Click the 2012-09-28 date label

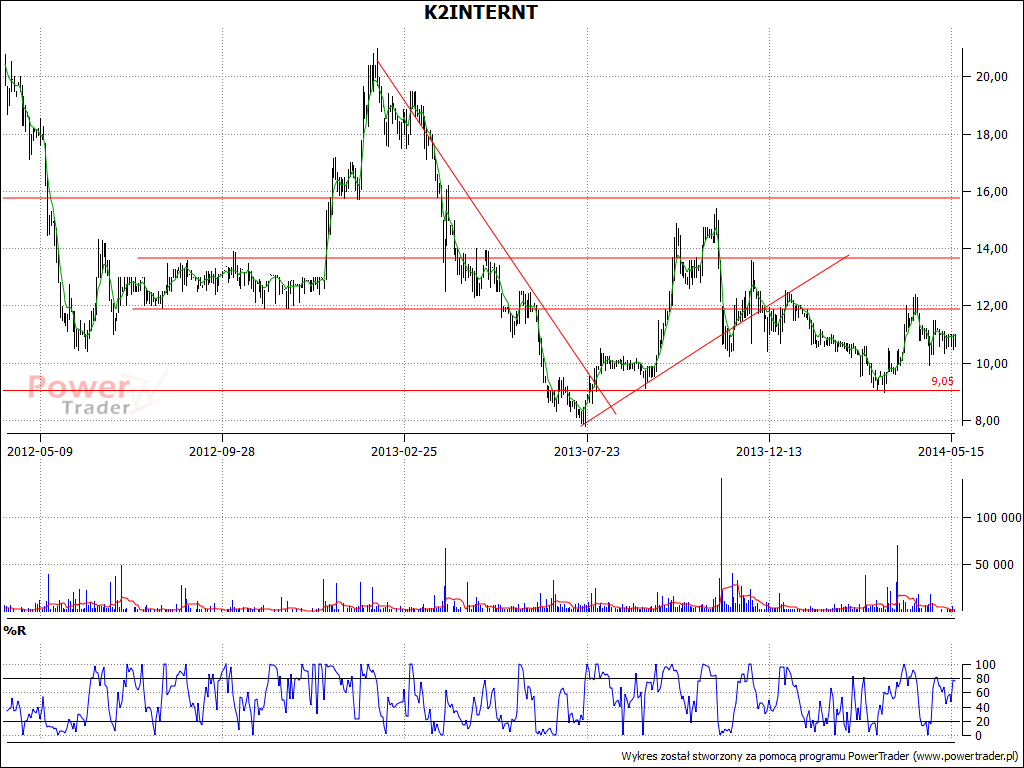click(x=222, y=451)
